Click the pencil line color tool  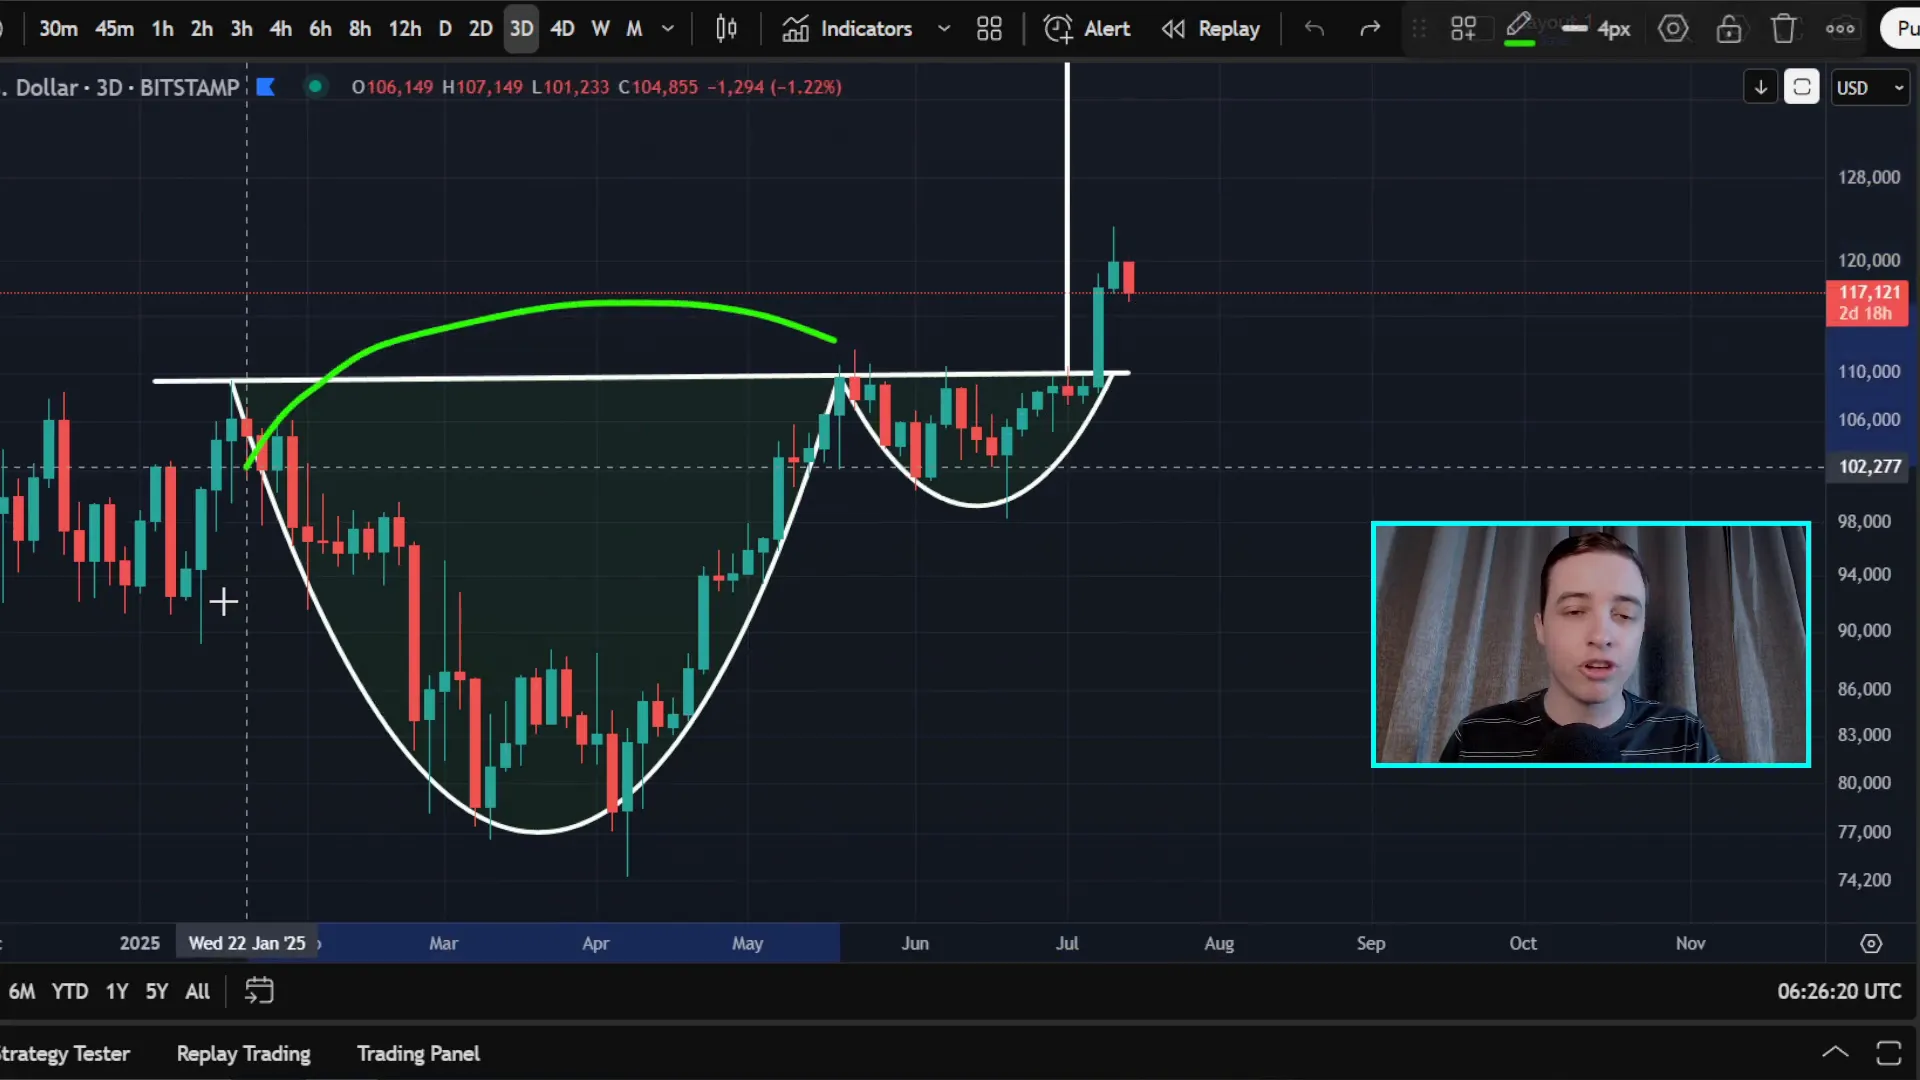(x=1519, y=29)
